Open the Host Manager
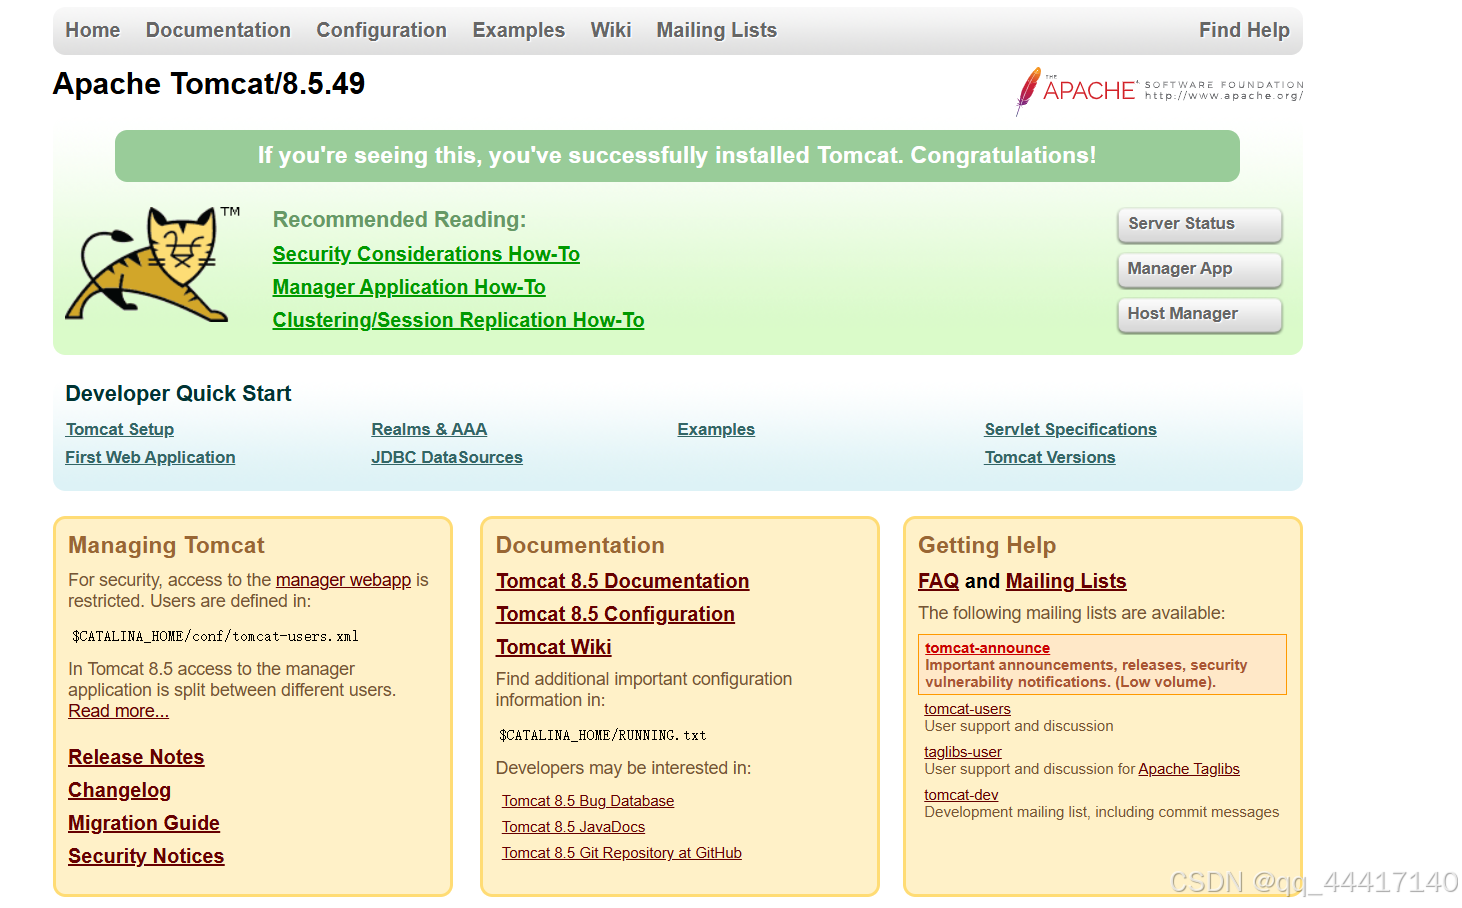The width and height of the screenshot is (1462, 908). tap(1199, 315)
